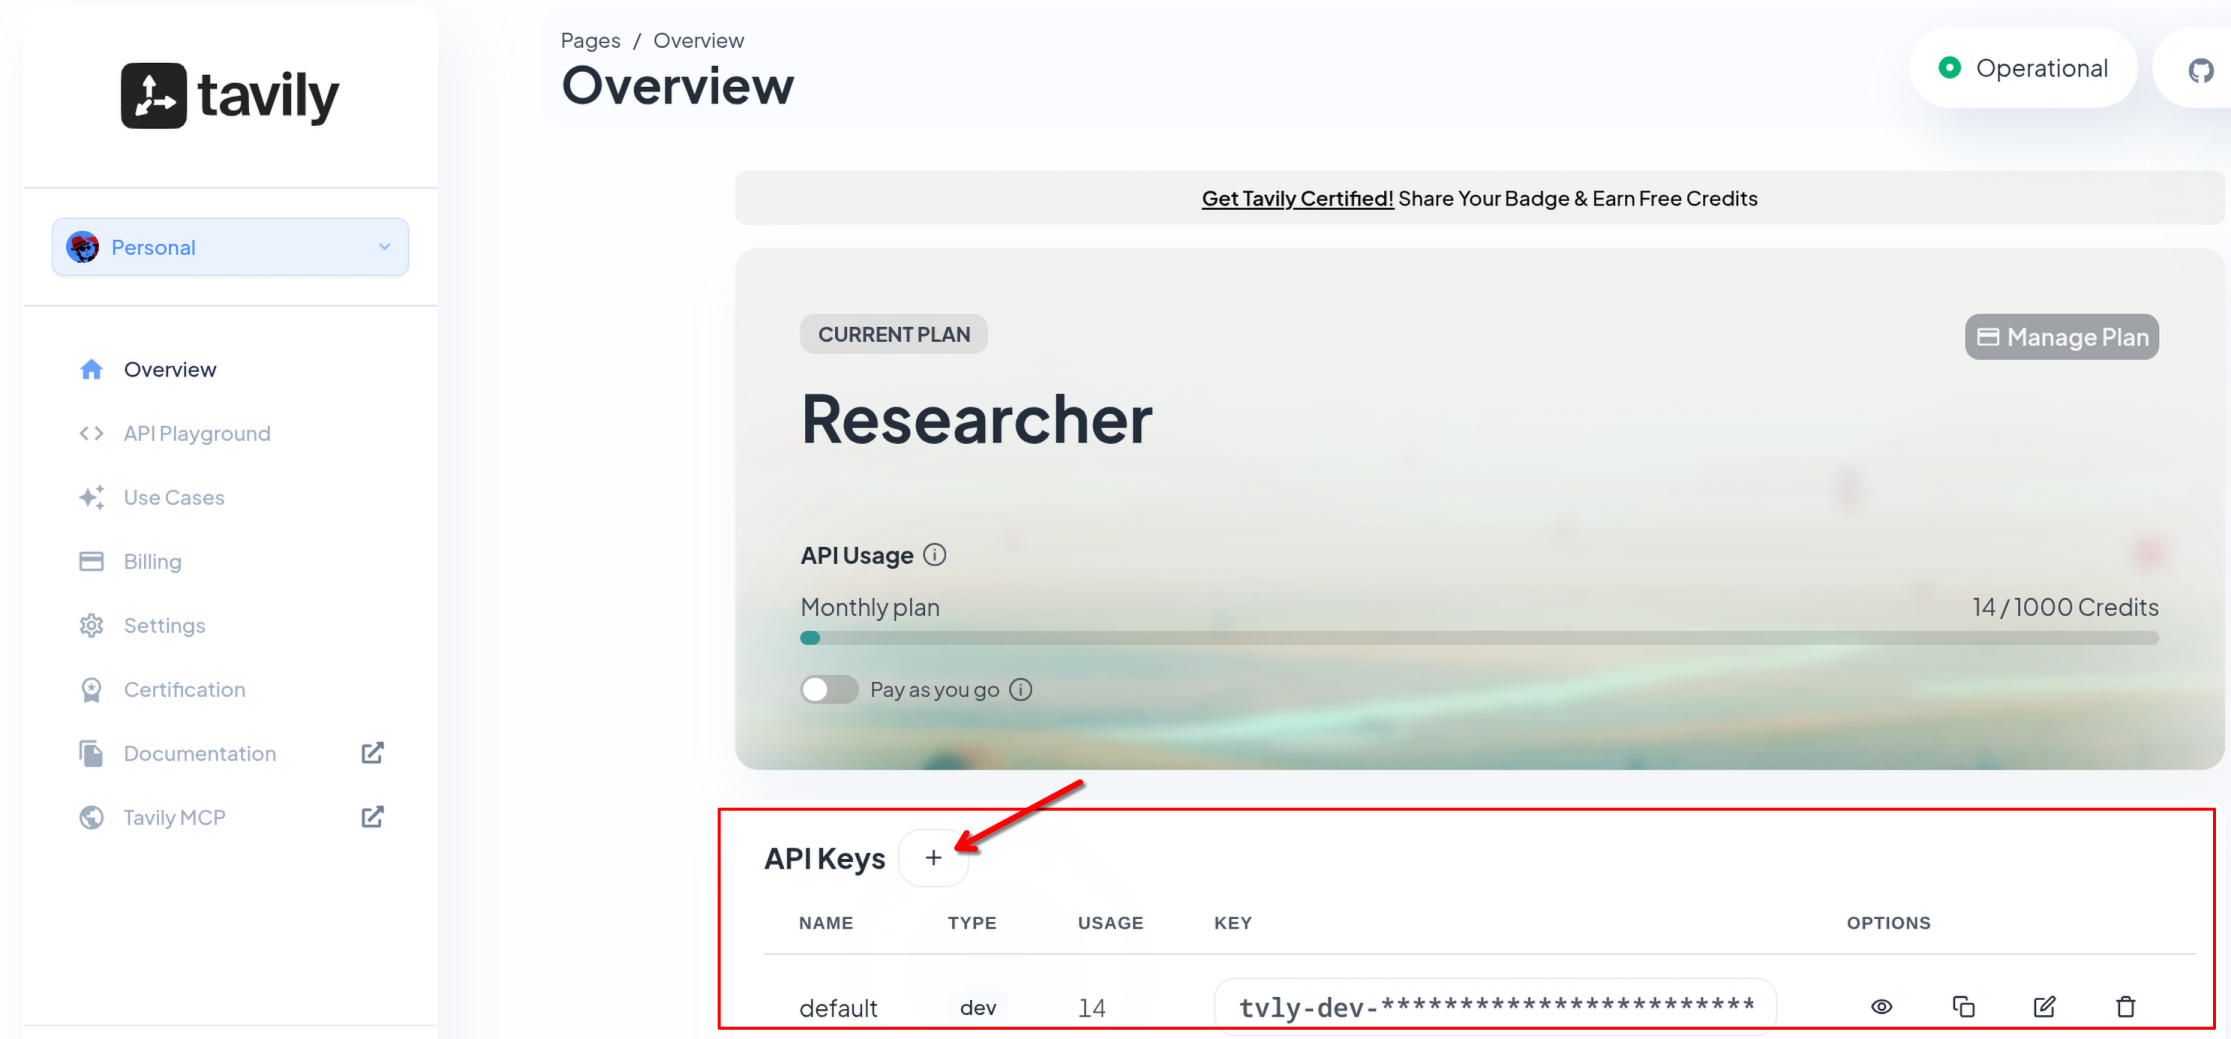Click the Manage Plan button
Screen dimensions: 2231x1039
2061,337
